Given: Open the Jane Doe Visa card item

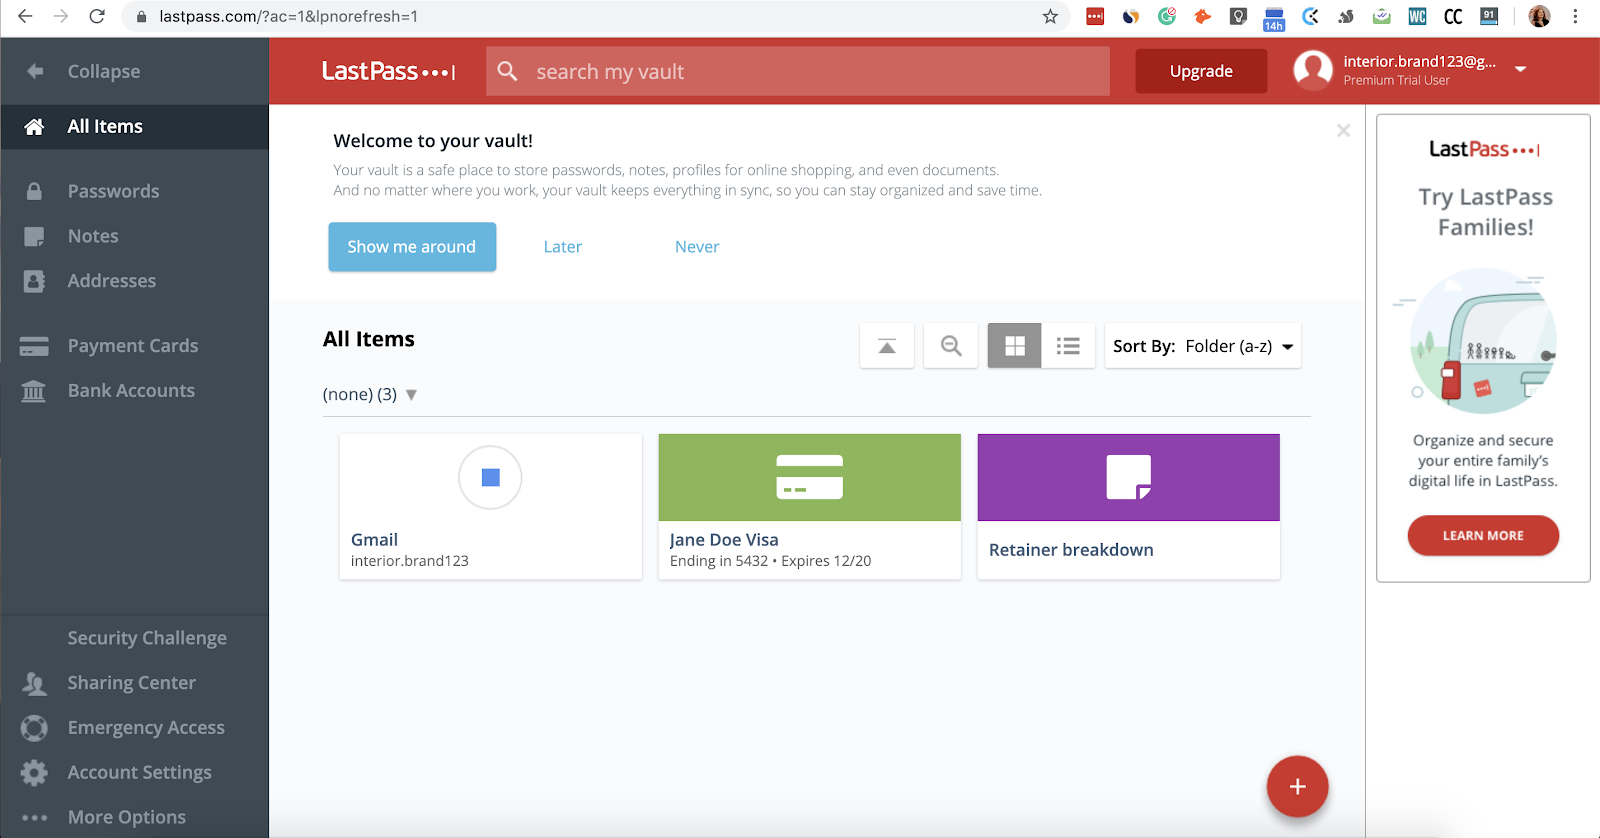Looking at the screenshot, I should pyautogui.click(x=810, y=506).
